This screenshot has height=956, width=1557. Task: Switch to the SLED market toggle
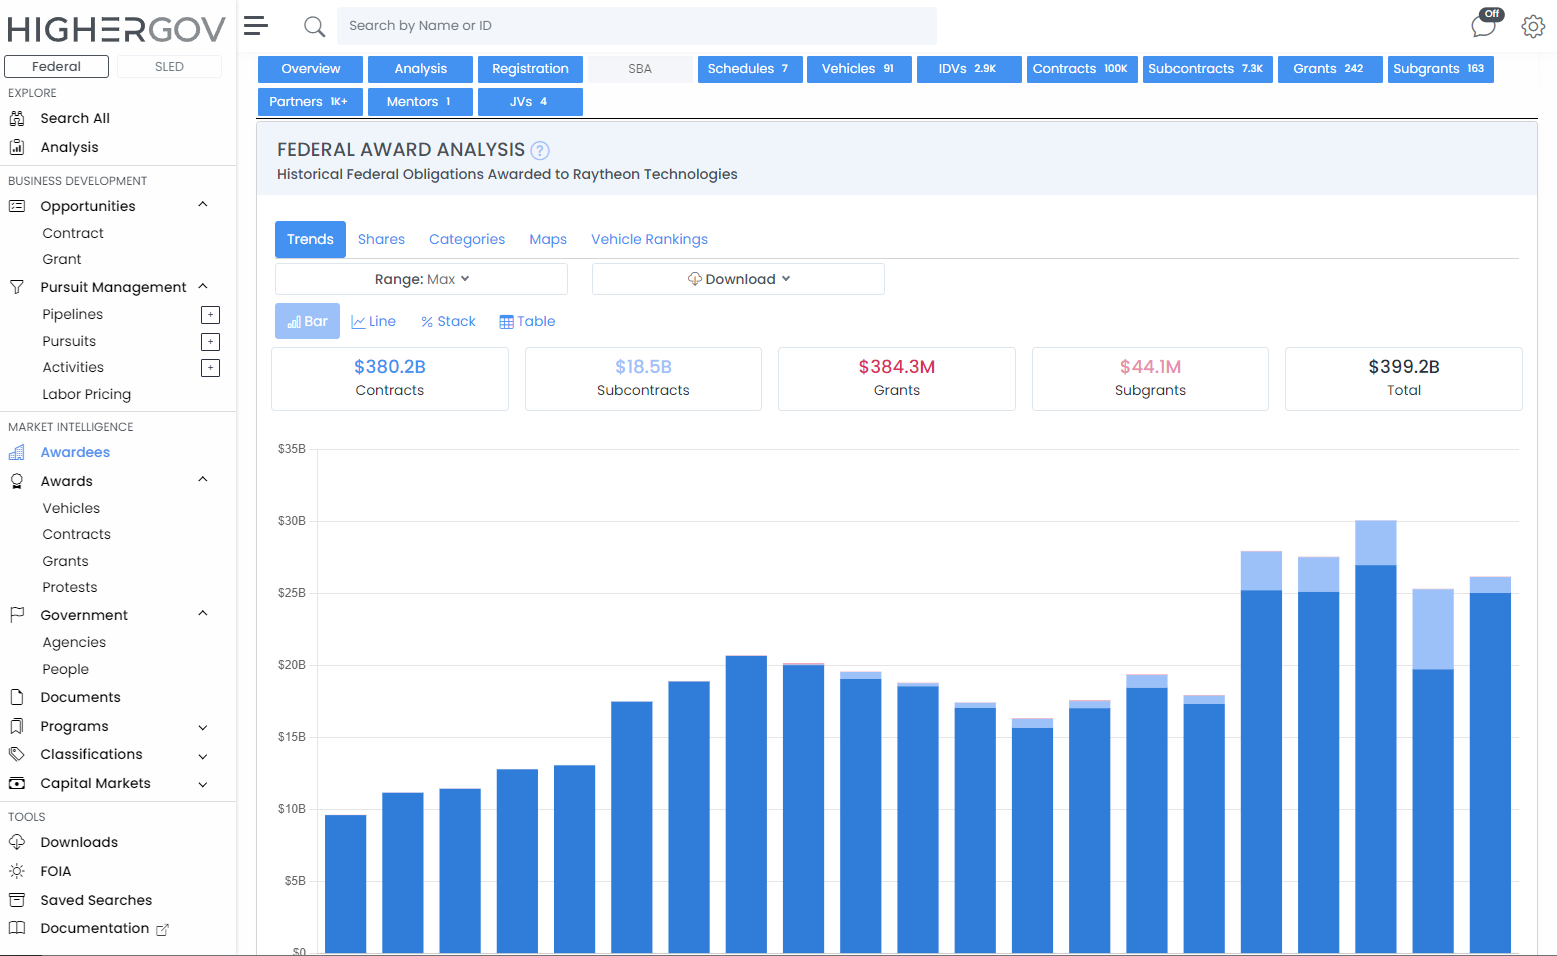tap(169, 66)
